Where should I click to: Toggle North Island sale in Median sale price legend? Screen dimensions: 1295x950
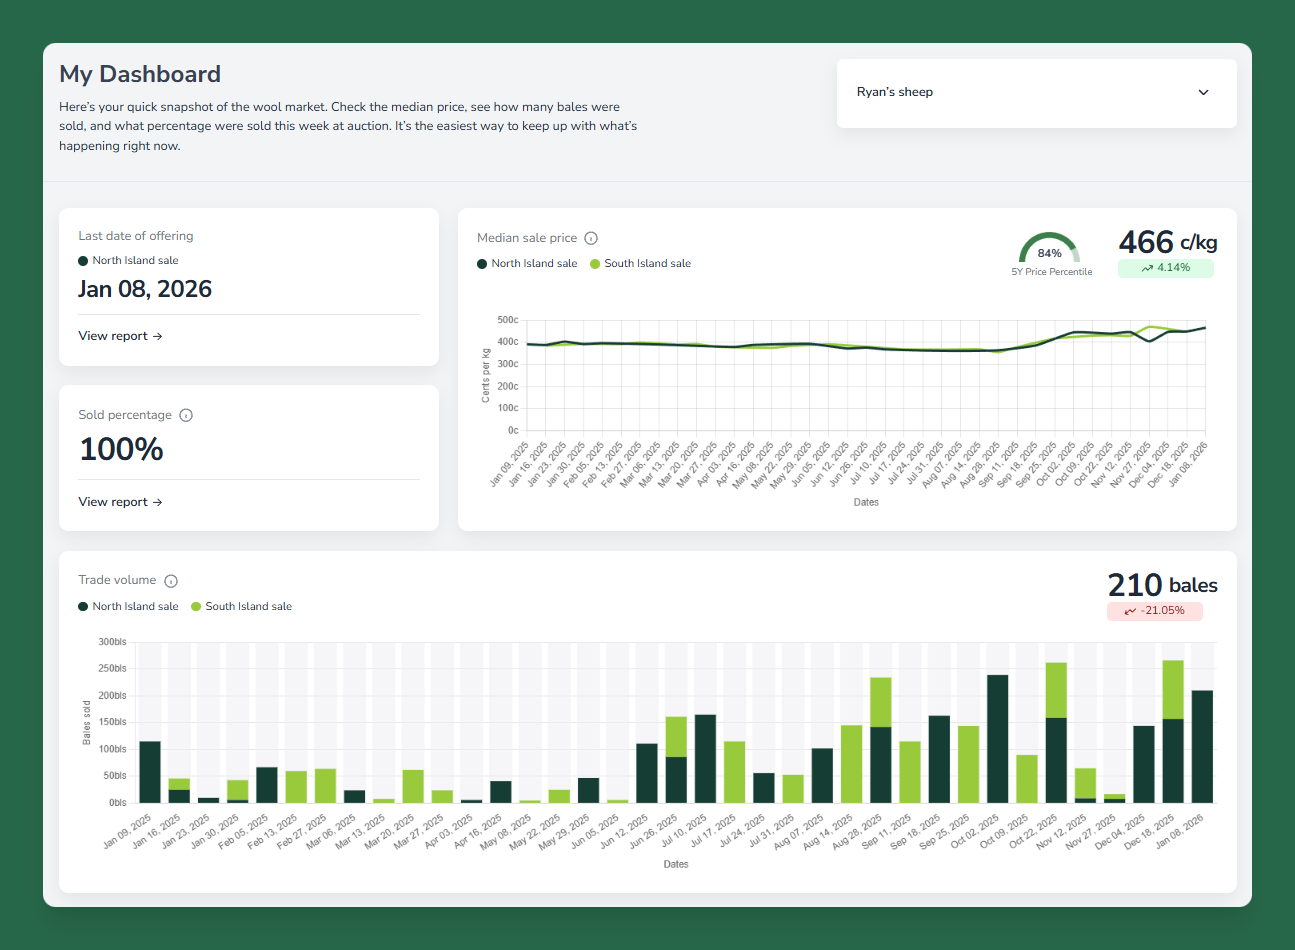pos(527,264)
